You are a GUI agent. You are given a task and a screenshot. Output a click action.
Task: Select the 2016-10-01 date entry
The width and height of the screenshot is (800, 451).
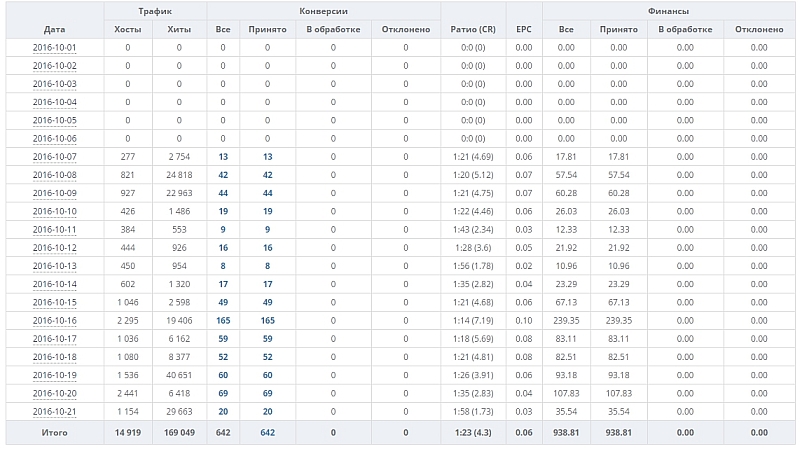tap(54, 47)
